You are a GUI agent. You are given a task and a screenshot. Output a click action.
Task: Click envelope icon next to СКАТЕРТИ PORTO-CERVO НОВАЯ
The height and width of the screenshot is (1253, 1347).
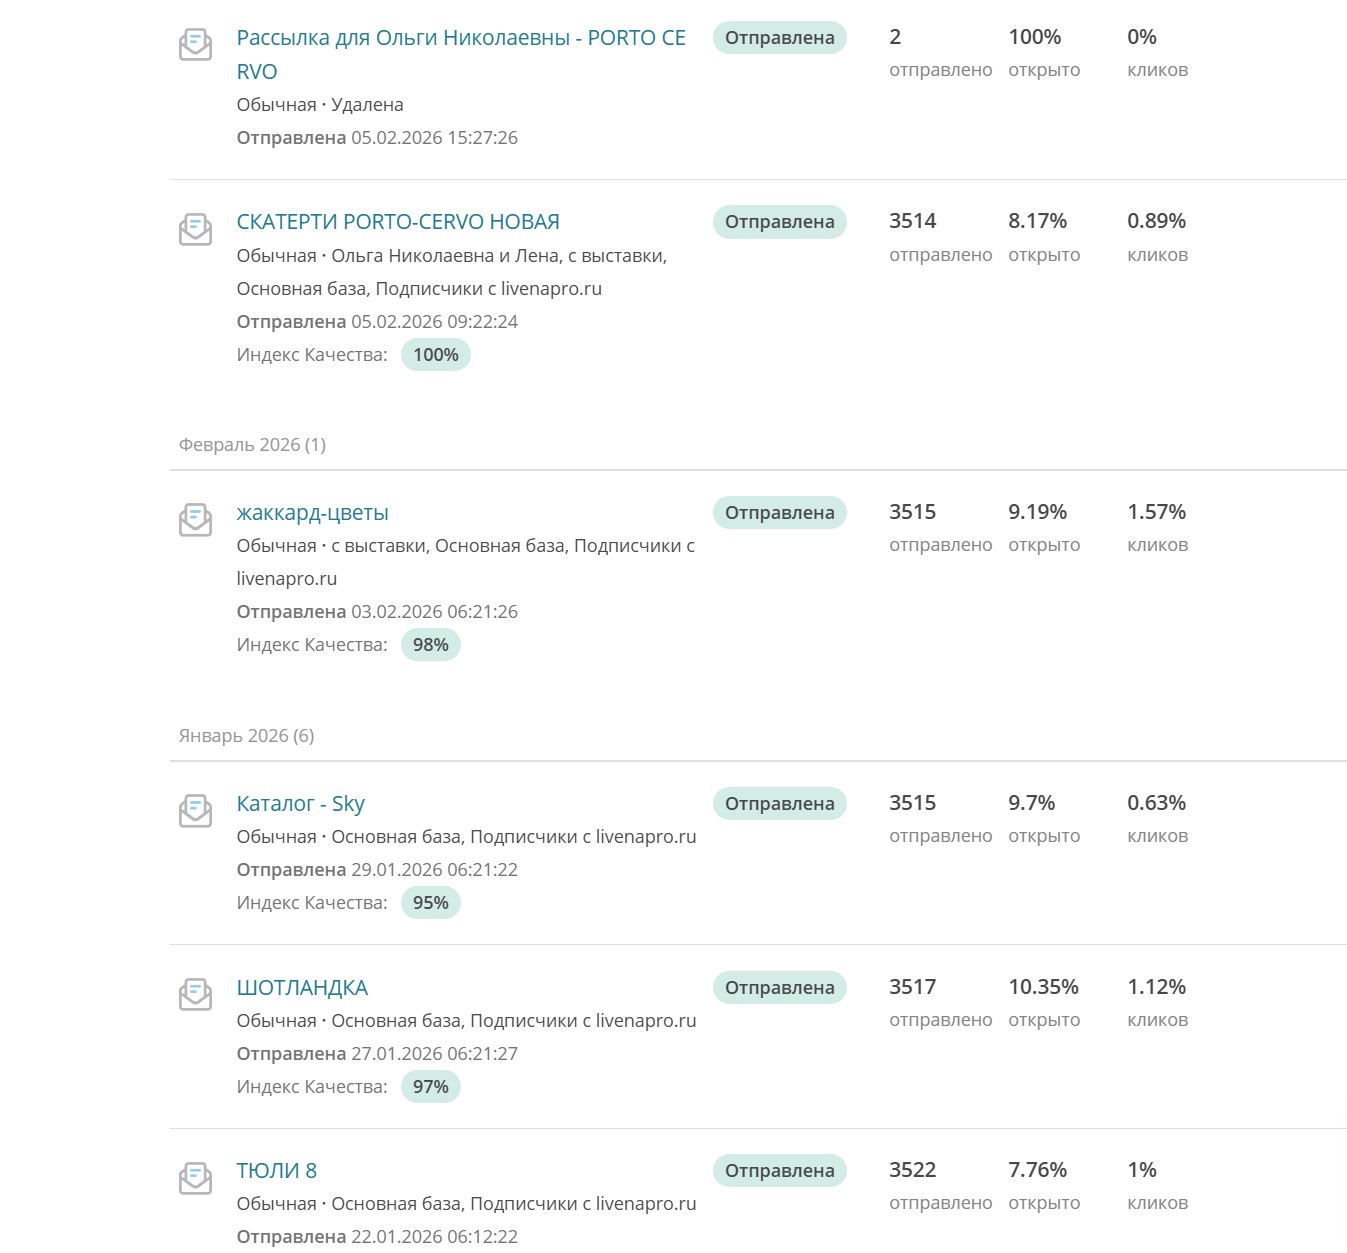click(195, 229)
